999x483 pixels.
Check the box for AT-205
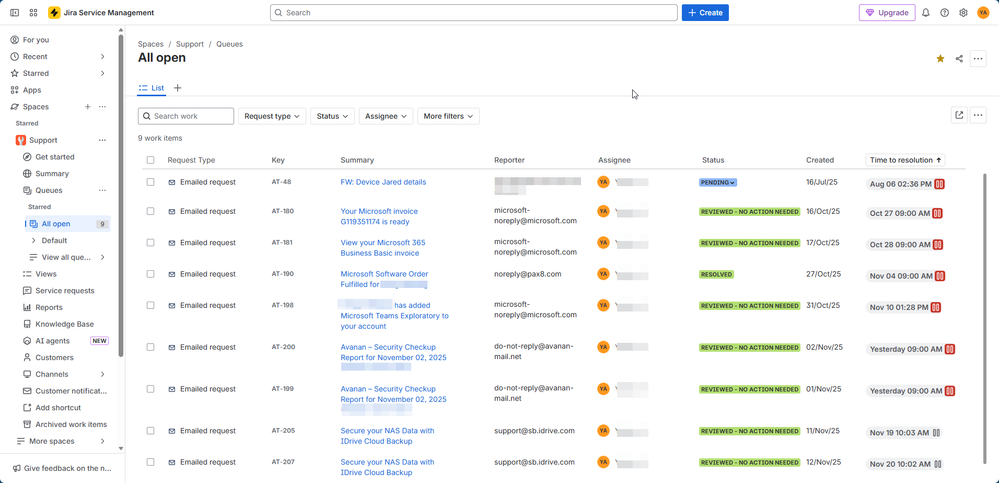point(150,431)
